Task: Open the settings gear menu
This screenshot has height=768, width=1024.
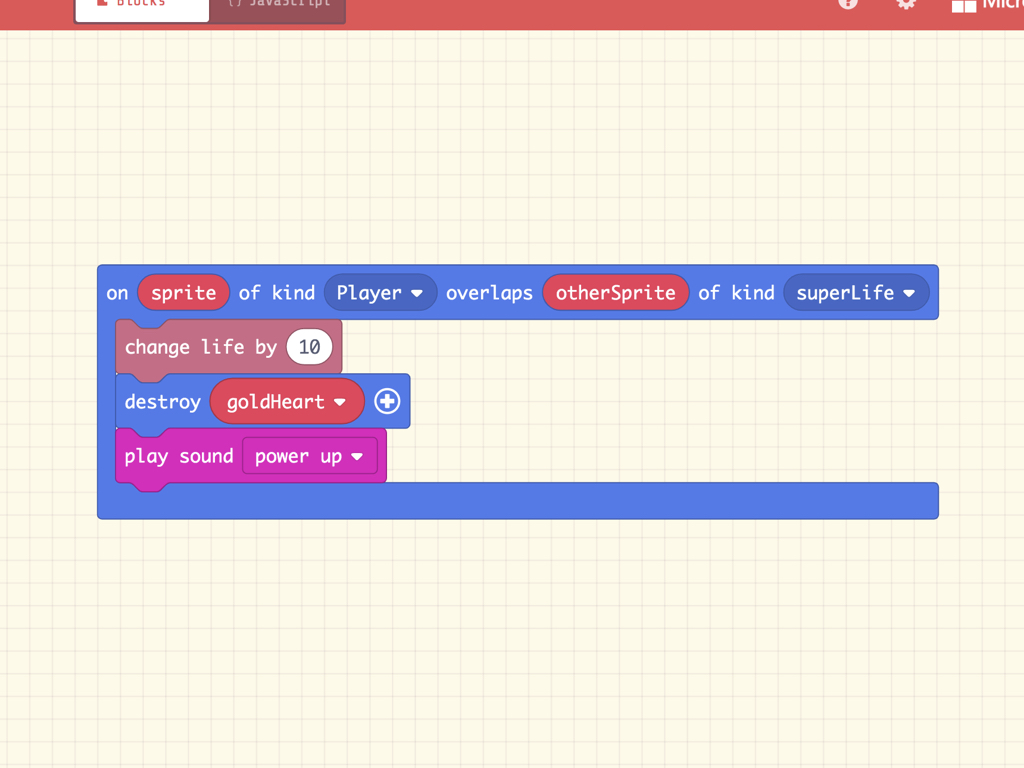Action: click(x=906, y=3)
